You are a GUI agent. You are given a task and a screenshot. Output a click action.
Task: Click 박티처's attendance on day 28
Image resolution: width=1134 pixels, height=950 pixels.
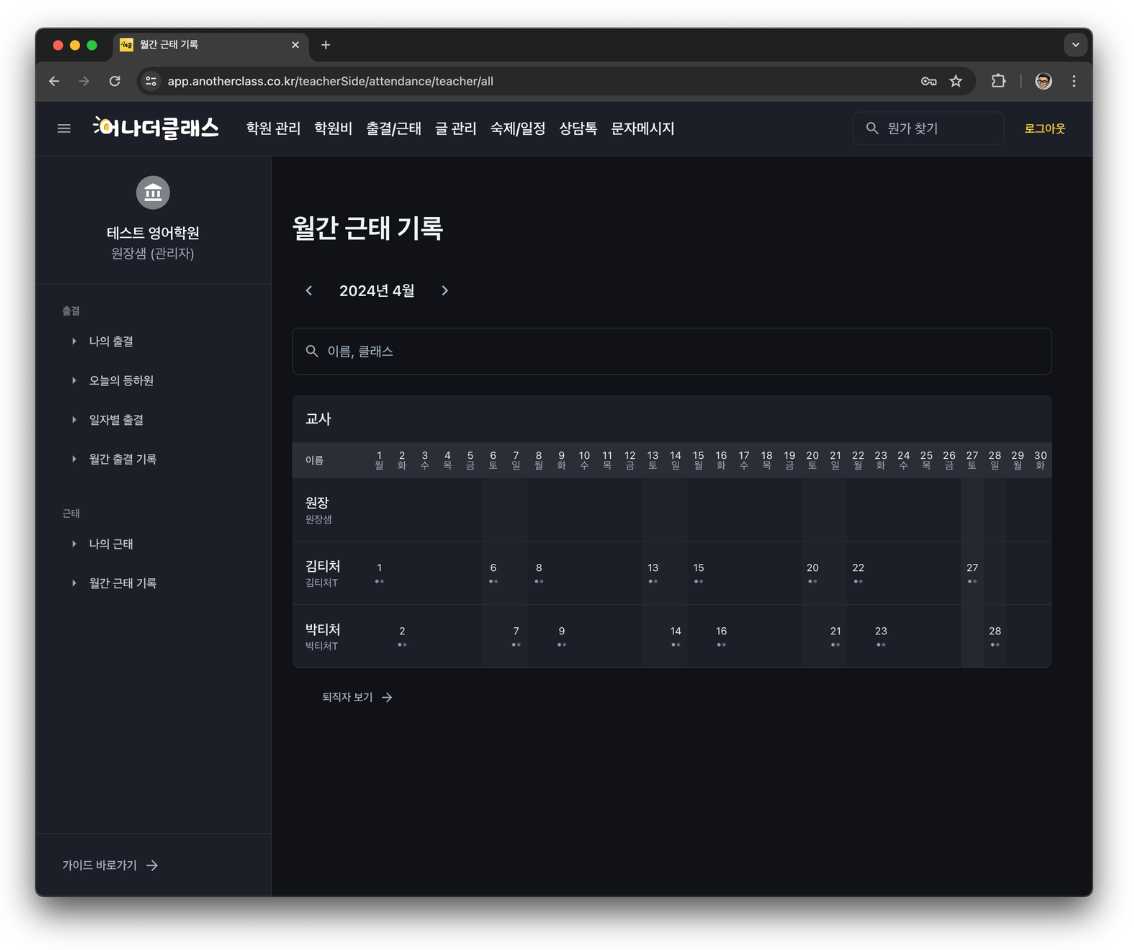pos(995,636)
